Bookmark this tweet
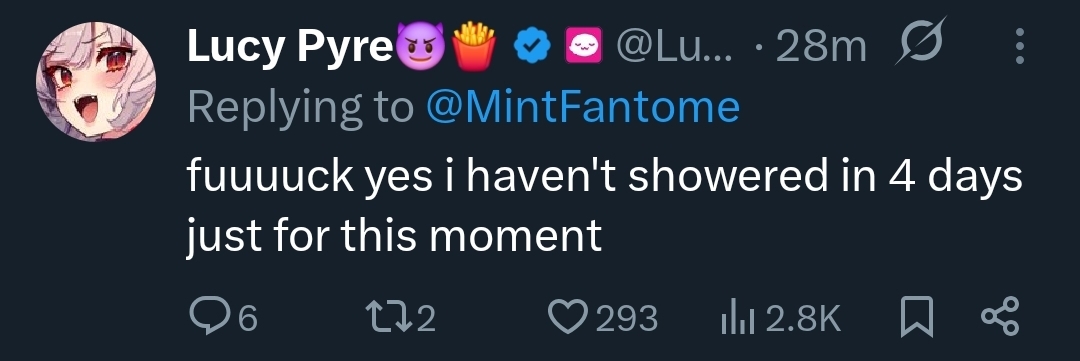This screenshot has width=1080, height=361. (917, 318)
